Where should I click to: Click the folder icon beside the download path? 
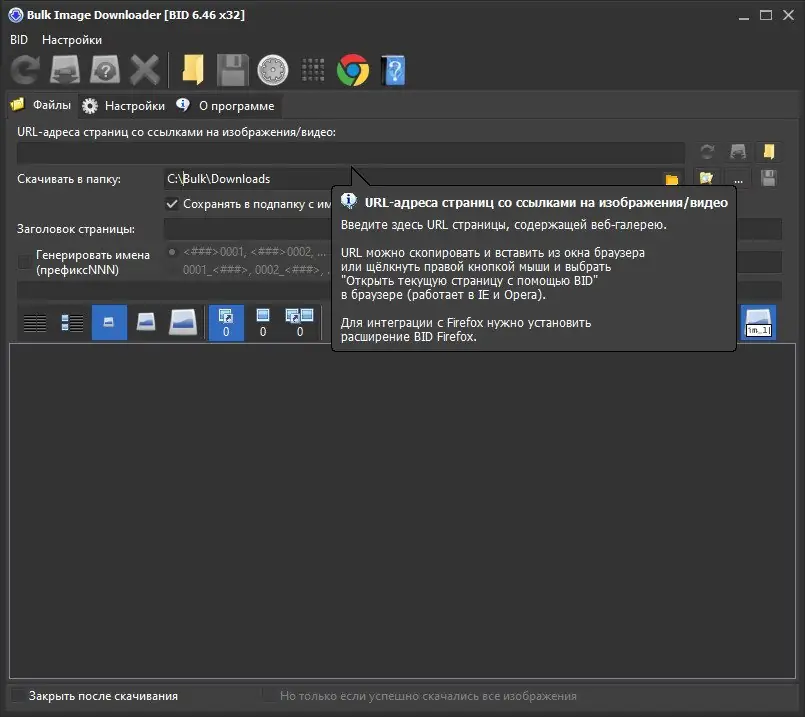pyautogui.click(x=673, y=178)
